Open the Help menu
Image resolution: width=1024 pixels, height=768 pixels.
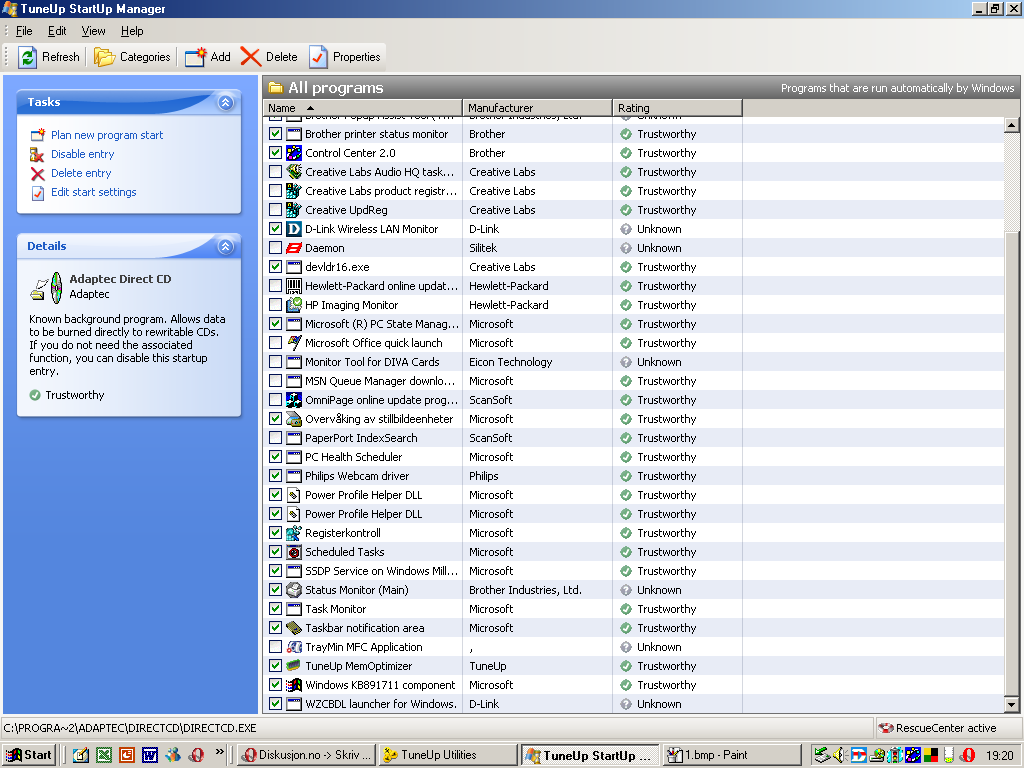tap(132, 31)
